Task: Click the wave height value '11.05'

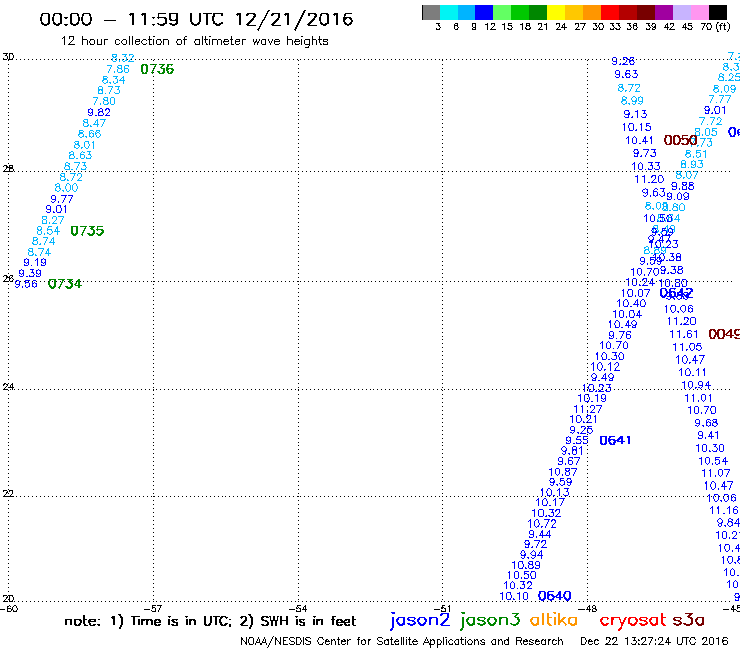Action: tap(687, 347)
